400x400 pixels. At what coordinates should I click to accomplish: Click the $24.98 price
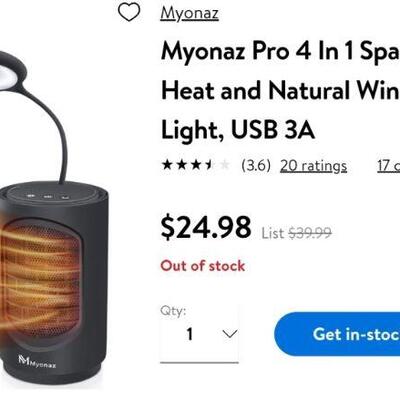[x=206, y=227]
